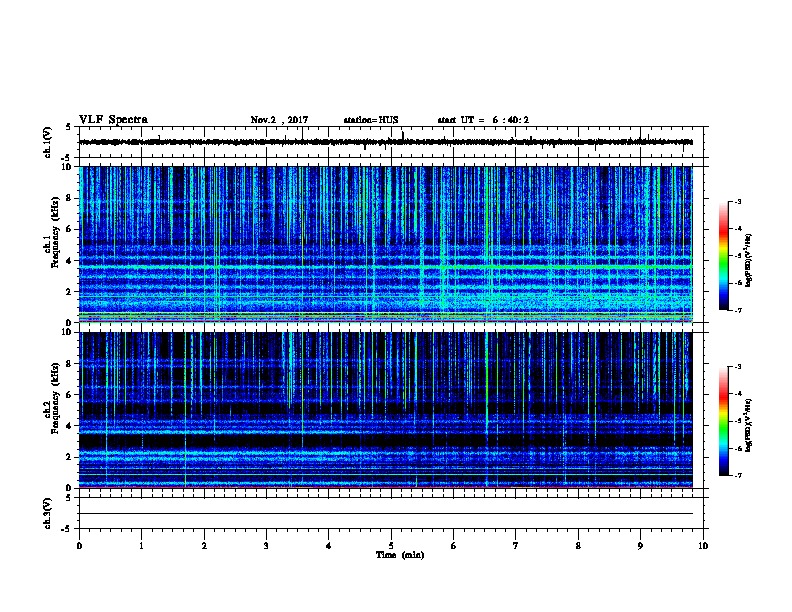792x612 pixels.
Task: Click the "-7" tick on ch.2 colorbar
Action: click(738, 475)
